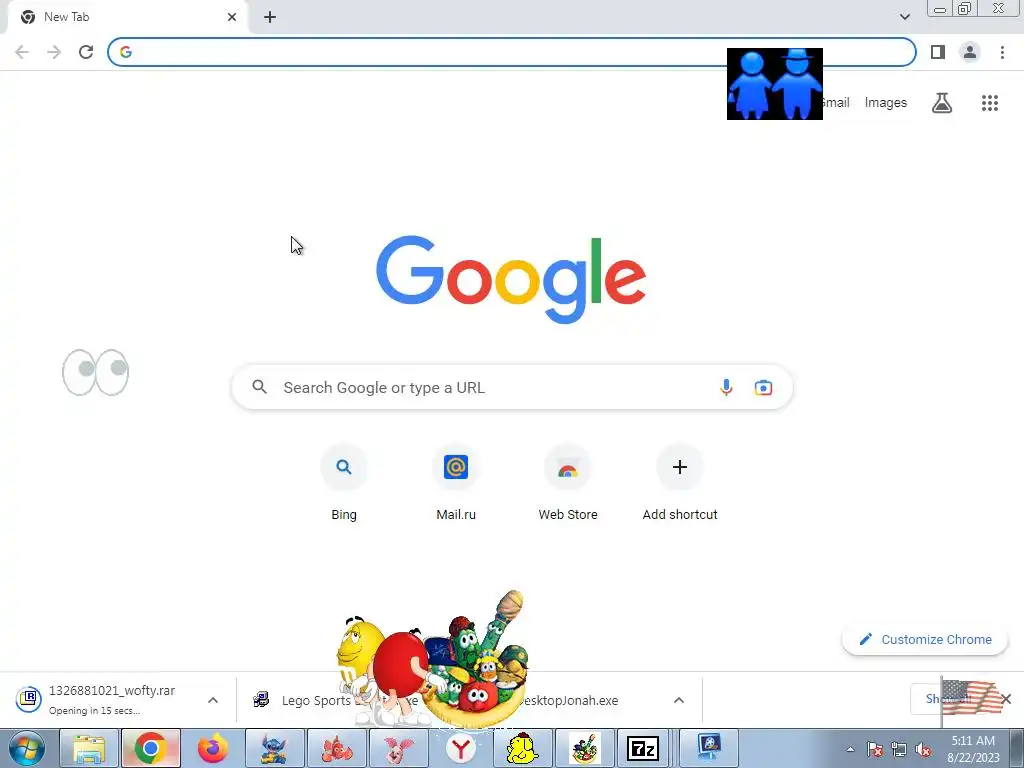Open the Google apps grid
This screenshot has height=768, width=1024.
[x=990, y=103]
